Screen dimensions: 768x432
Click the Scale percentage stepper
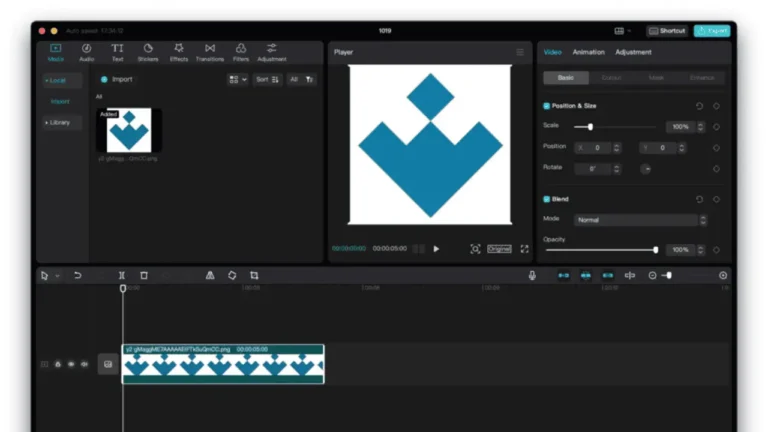point(701,127)
